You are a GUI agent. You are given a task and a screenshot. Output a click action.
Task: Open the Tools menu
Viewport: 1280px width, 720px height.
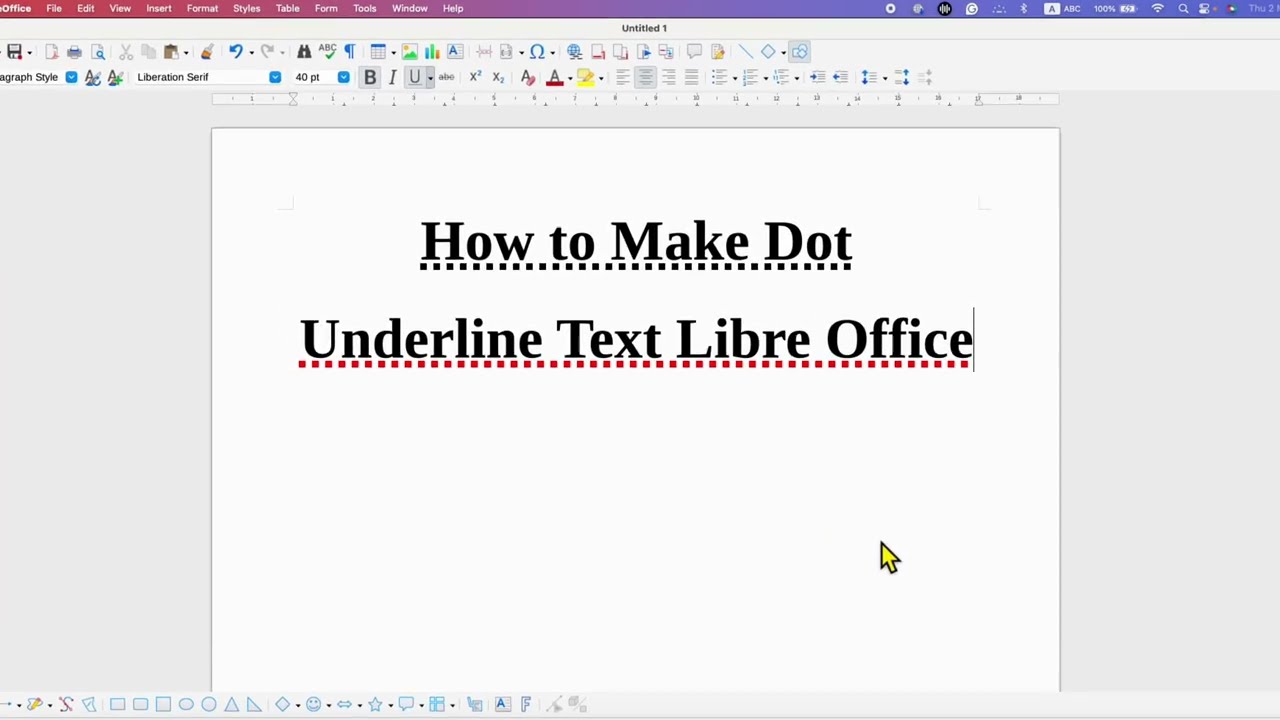364,8
